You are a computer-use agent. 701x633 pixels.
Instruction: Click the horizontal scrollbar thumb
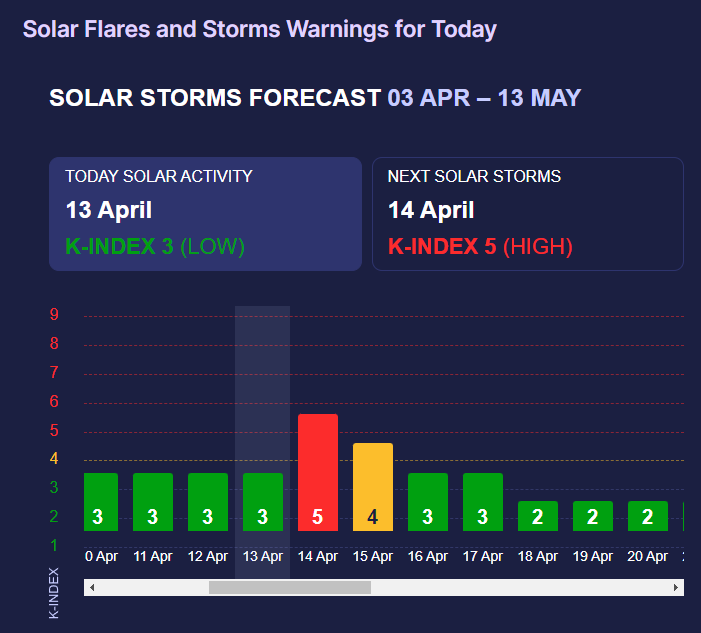click(289, 588)
